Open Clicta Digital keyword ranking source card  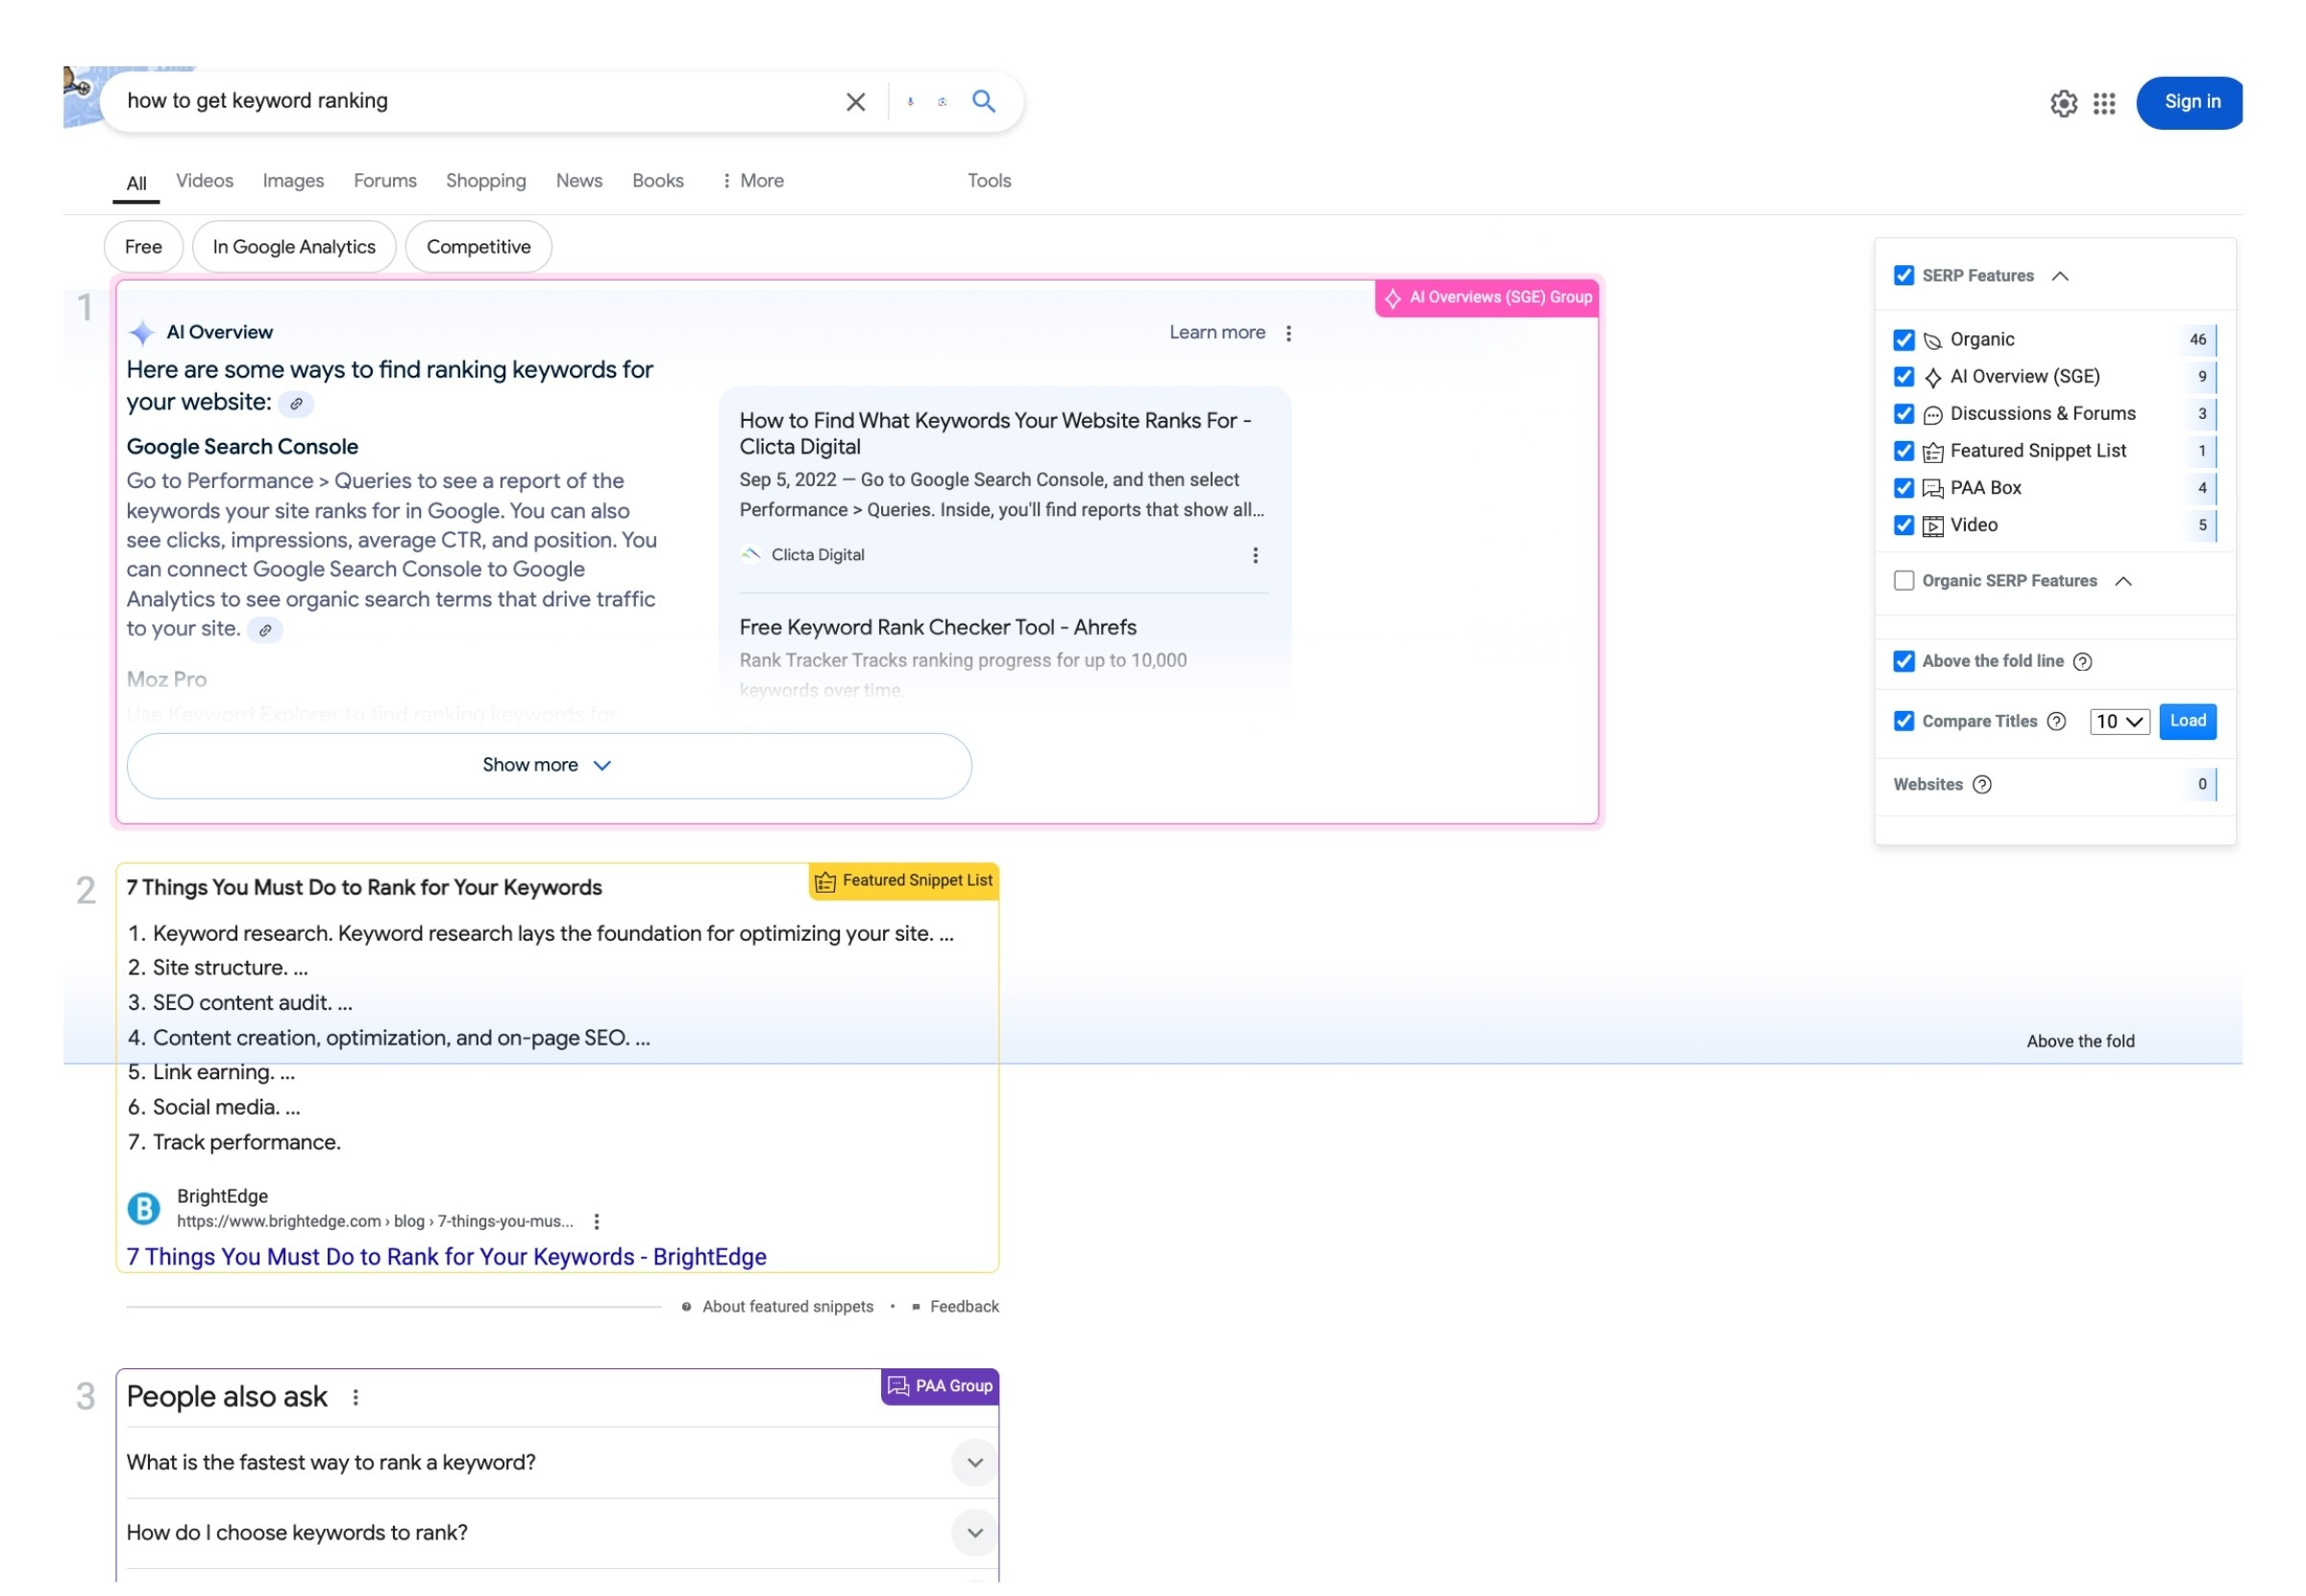pyautogui.click(x=1003, y=487)
